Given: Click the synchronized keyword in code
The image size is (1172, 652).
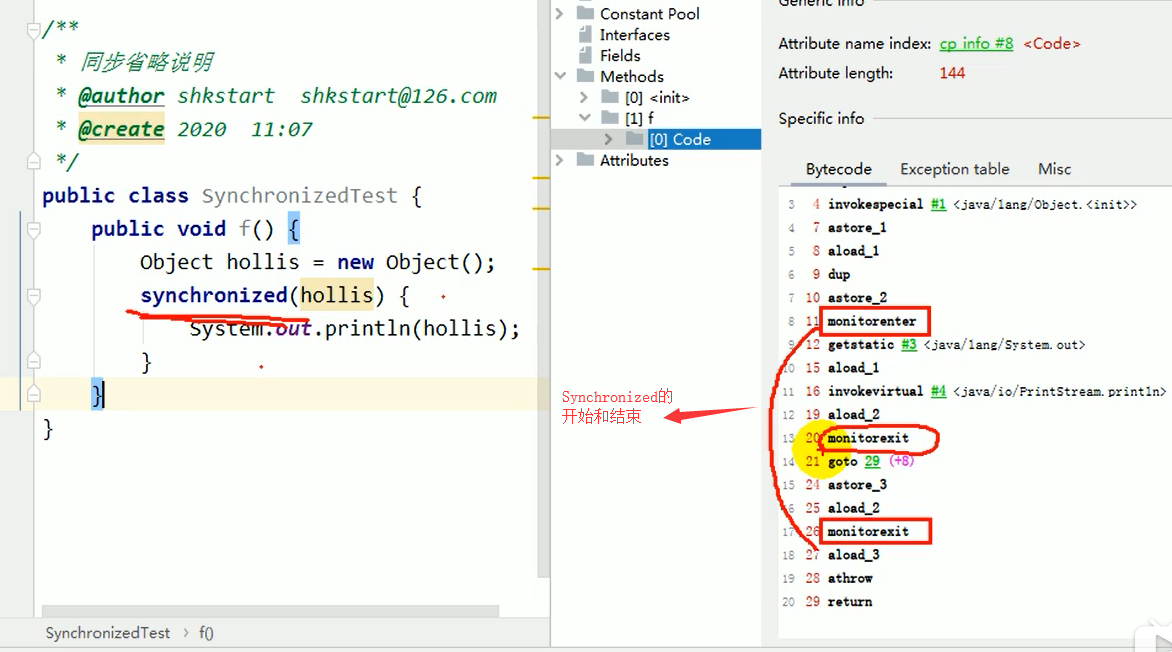Looking at the screenshot, I should point(214,295).
